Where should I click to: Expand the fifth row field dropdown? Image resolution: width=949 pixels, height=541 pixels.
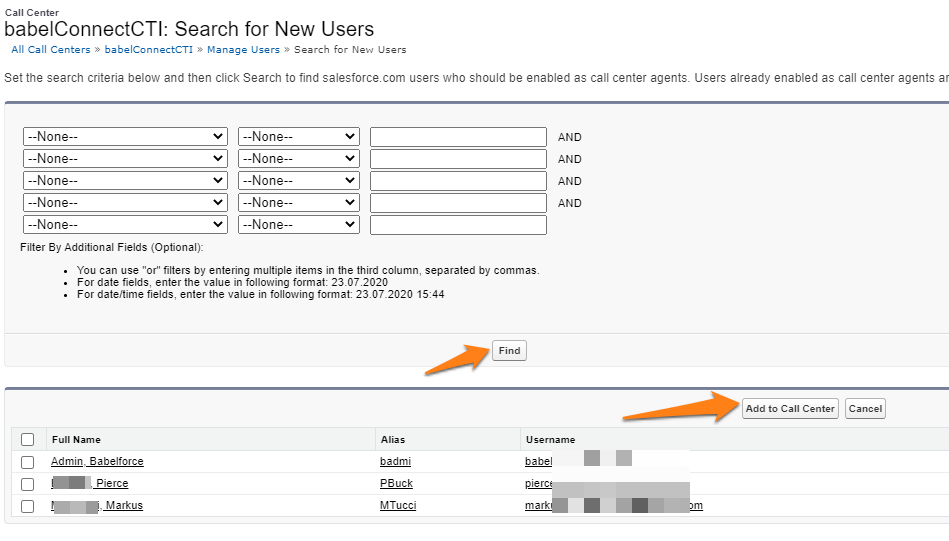click(x=125, y=225)
